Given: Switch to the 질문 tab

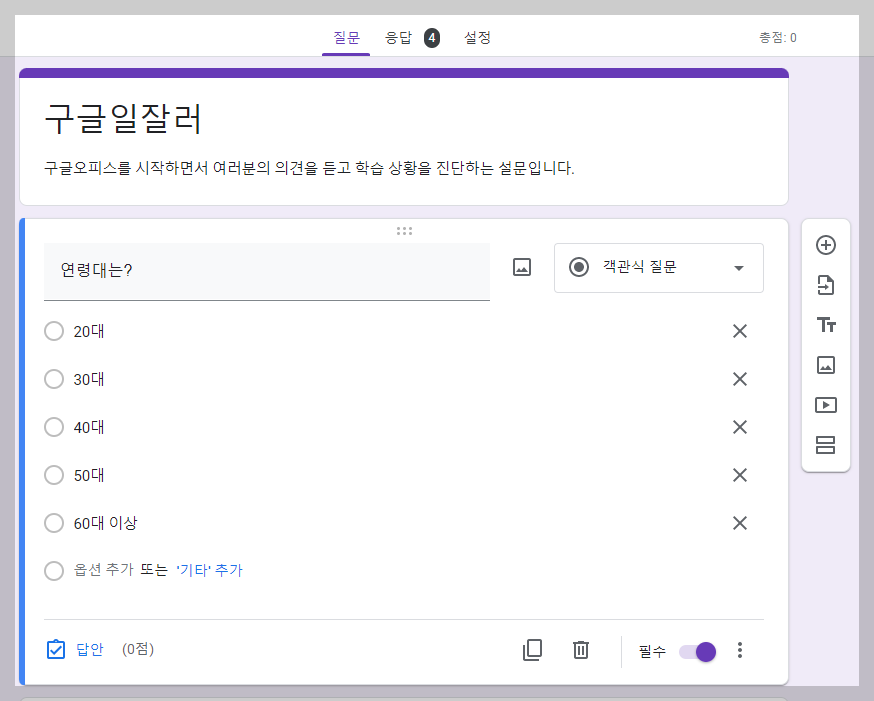Looking at the screenshot, I should [x=346, y=38].
